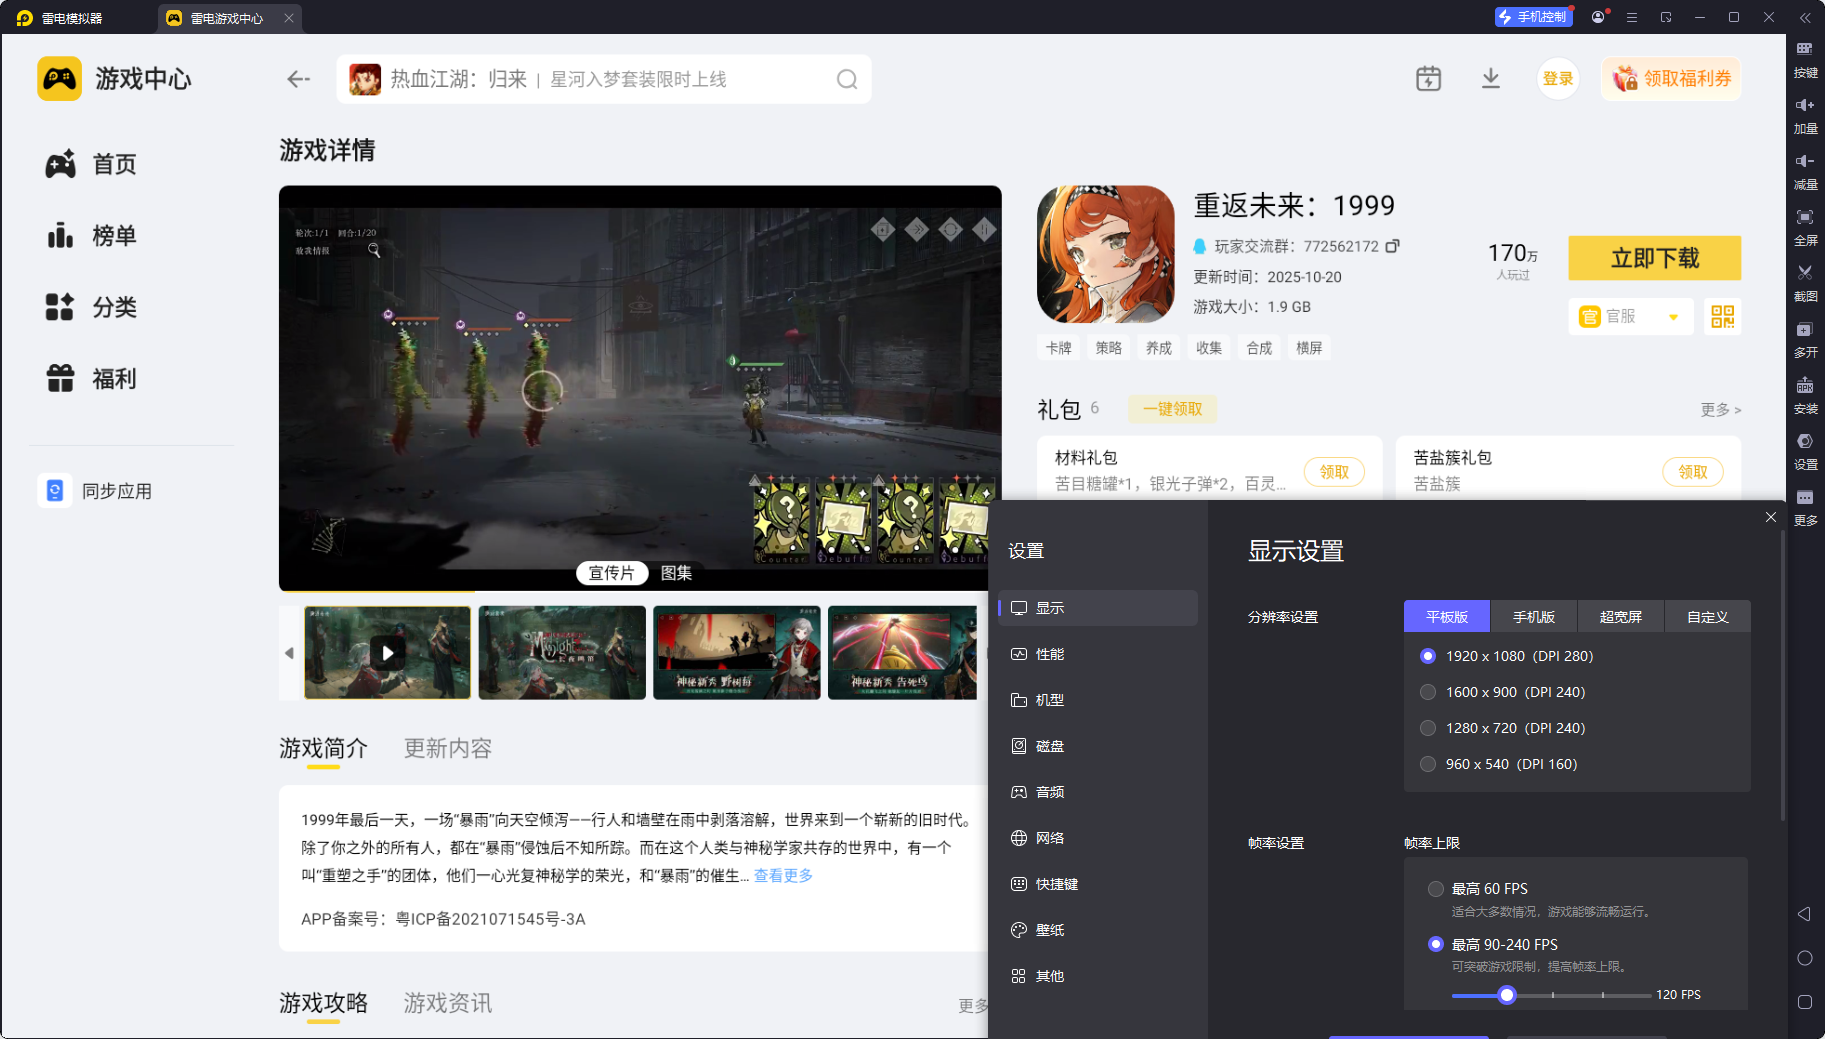Open the 多开 multi-instance manager
The width and height of the screenshot is (1825, 1039).
1806,340
